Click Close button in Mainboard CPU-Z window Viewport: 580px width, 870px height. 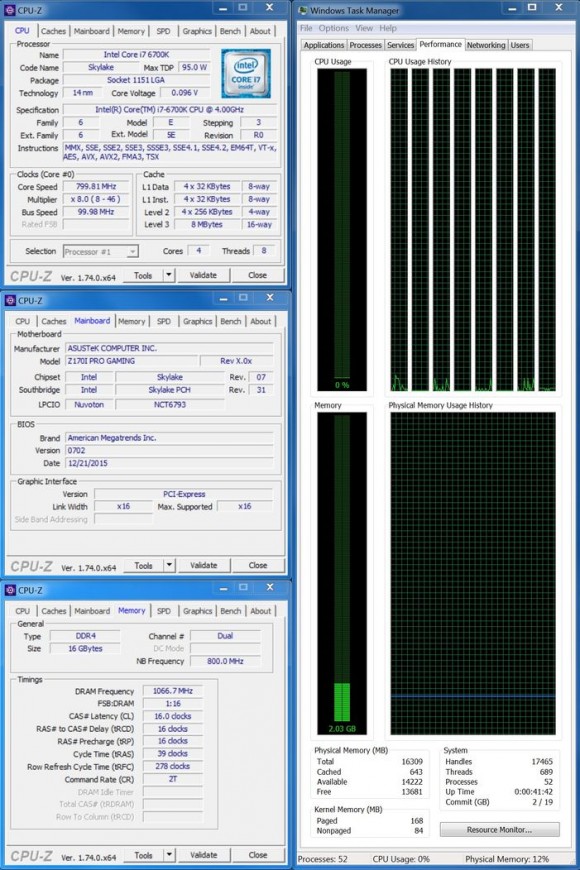(x=258, y=565)
